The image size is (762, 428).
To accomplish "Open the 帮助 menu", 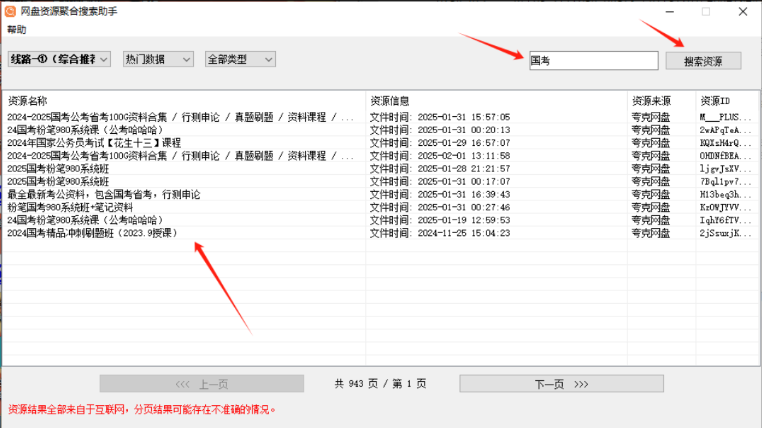I will coord(17,30).
